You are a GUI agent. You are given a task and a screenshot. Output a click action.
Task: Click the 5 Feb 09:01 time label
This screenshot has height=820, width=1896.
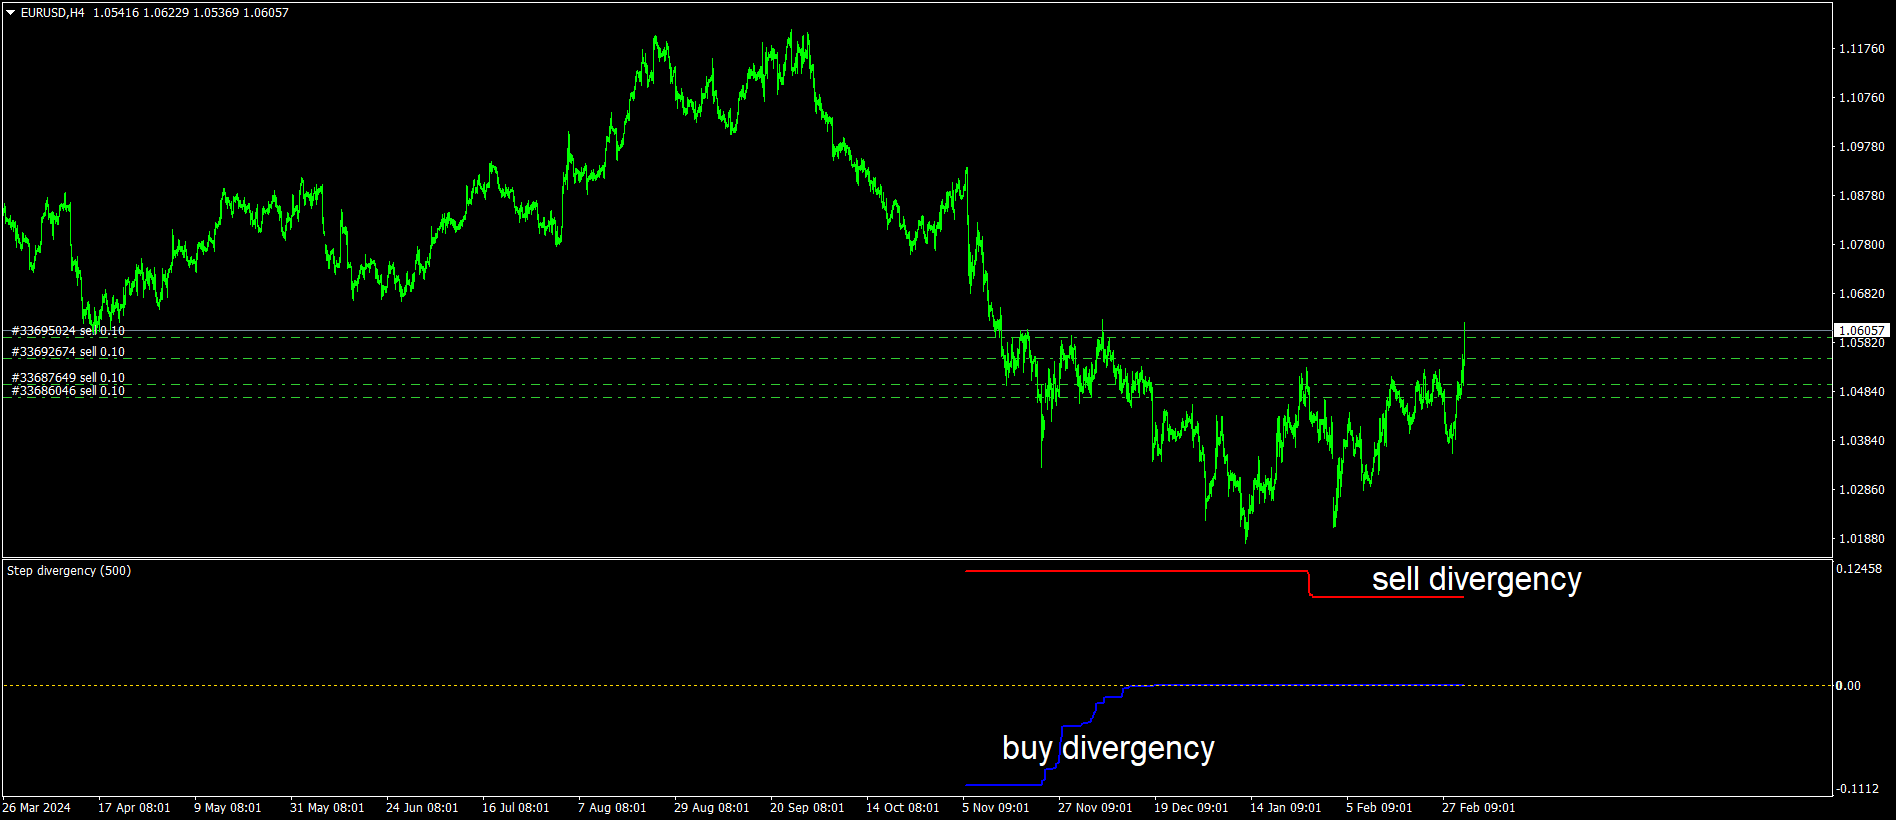[1379, 808]
